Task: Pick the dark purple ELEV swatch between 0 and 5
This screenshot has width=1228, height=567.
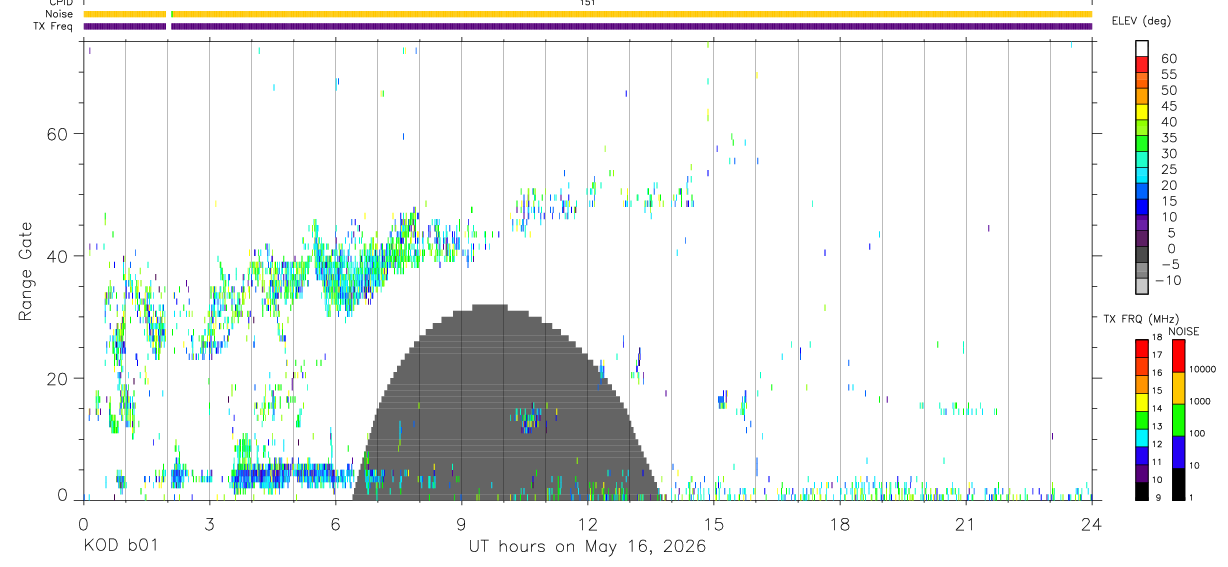Action: coord(1142,239)
